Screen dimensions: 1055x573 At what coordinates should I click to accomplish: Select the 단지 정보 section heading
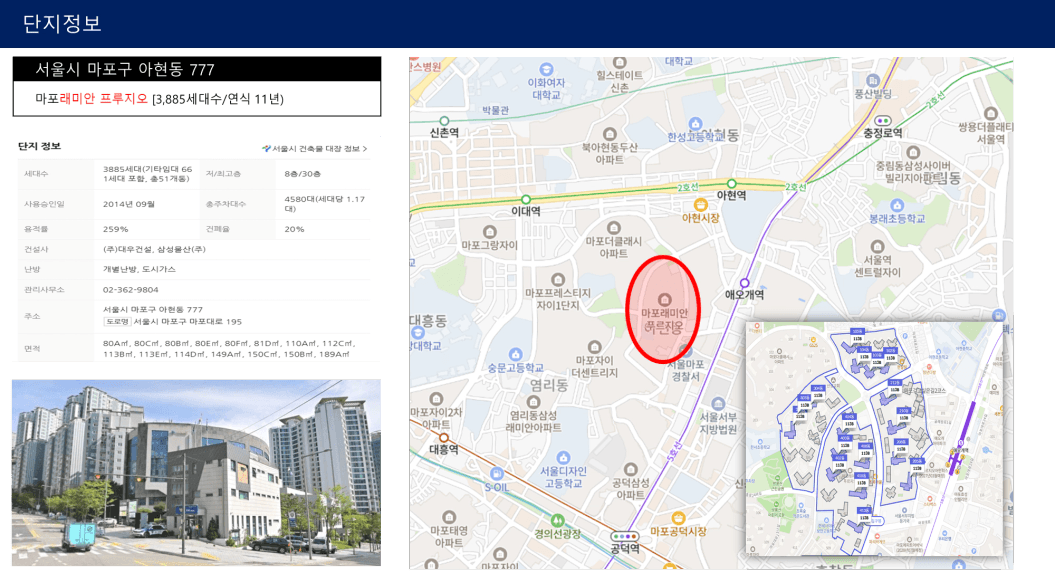(x=39, y=146)
